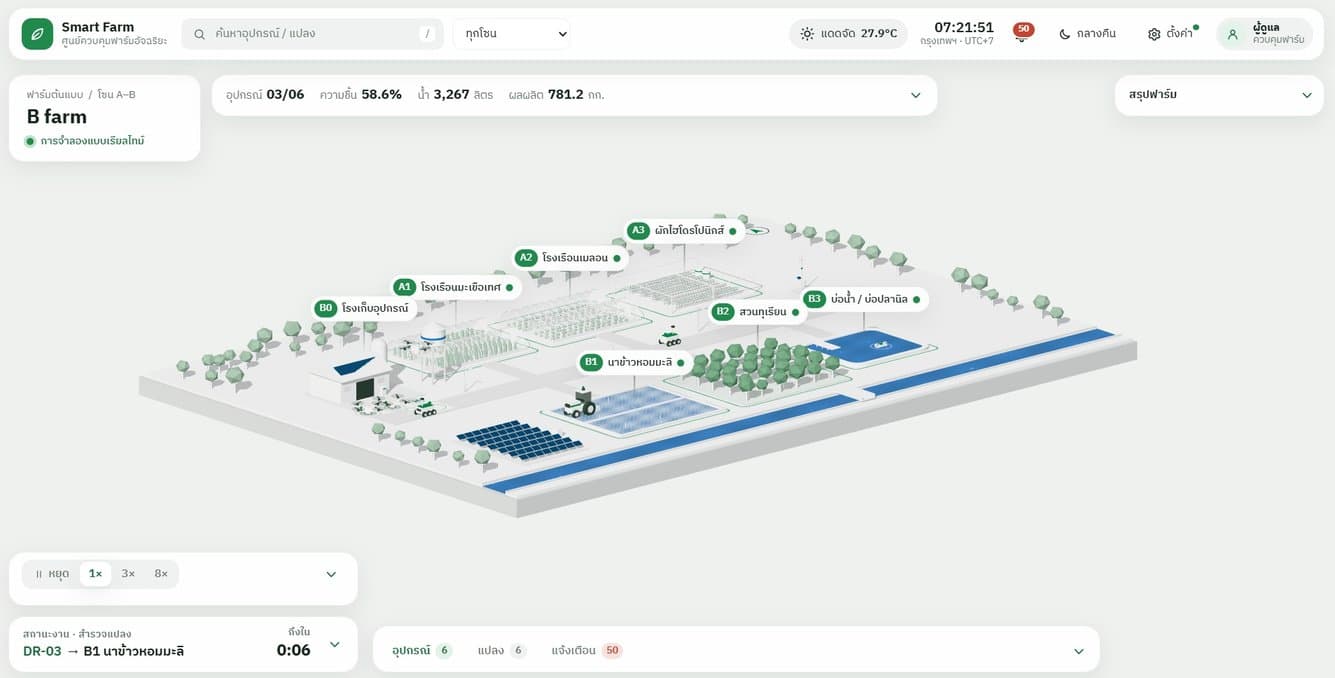Click the A2 zone badge
The image size is (1335, 678).
[x=526, y=257]
